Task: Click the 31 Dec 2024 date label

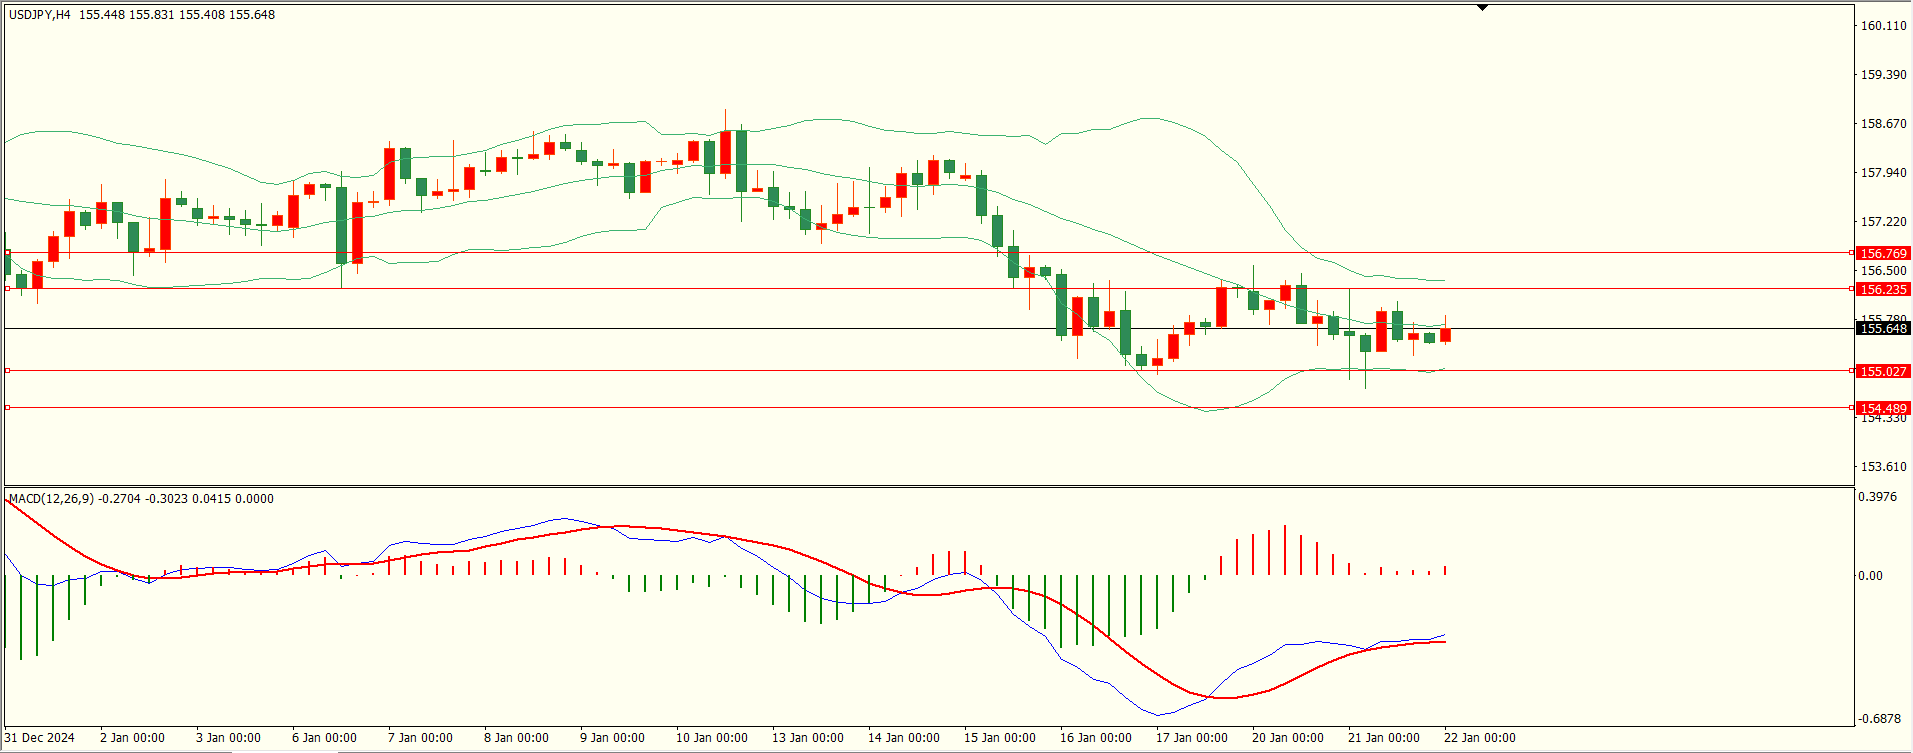Action: tap(40, 738)
